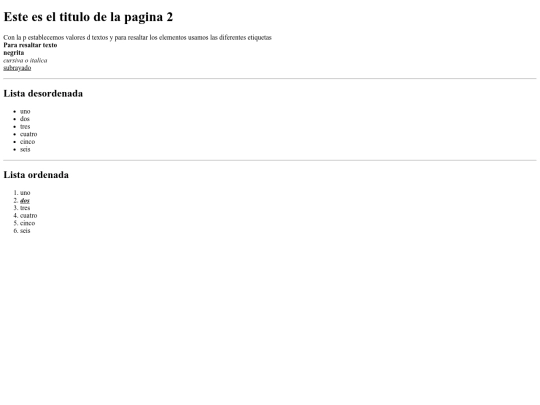Click numbered item 3 'tres'
Viewport: 540px width, 405px height.
[25, 208]
